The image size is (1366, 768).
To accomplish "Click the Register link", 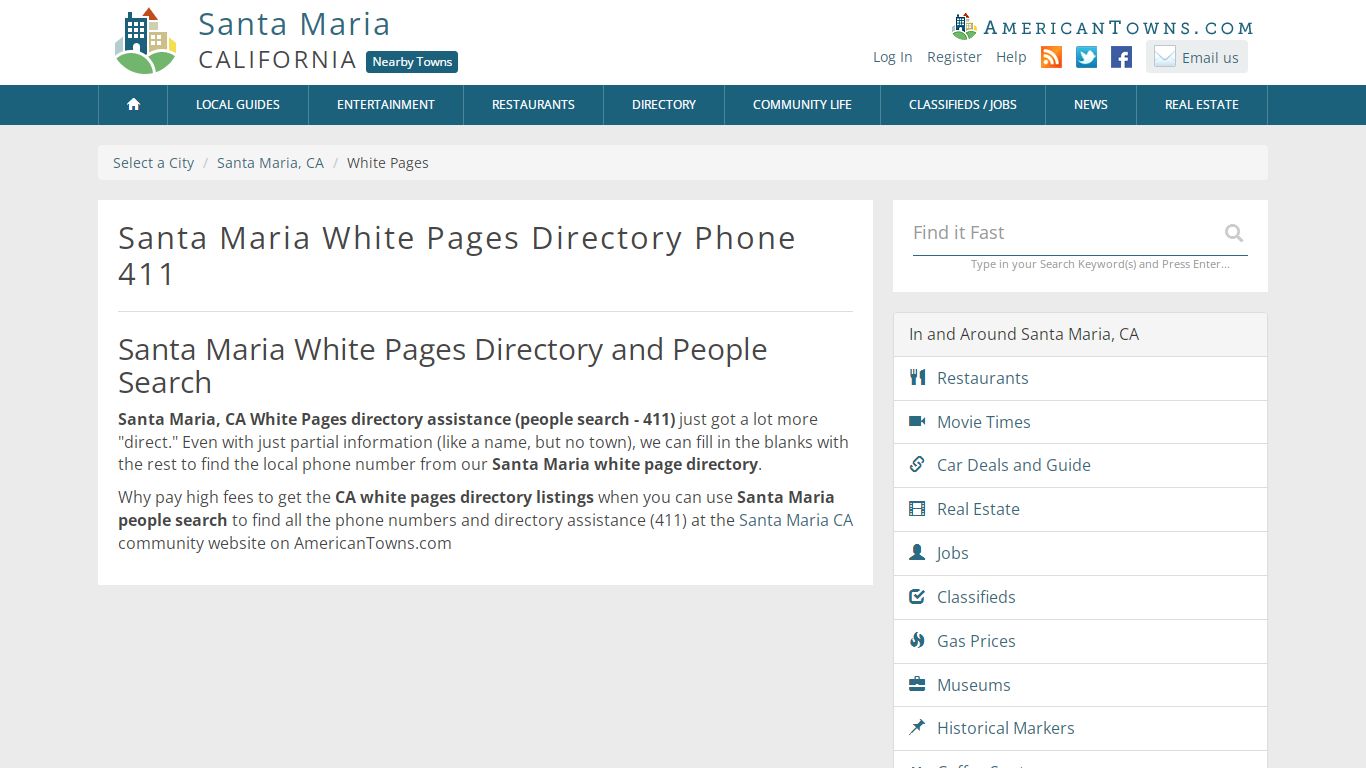I will (954, 57).
